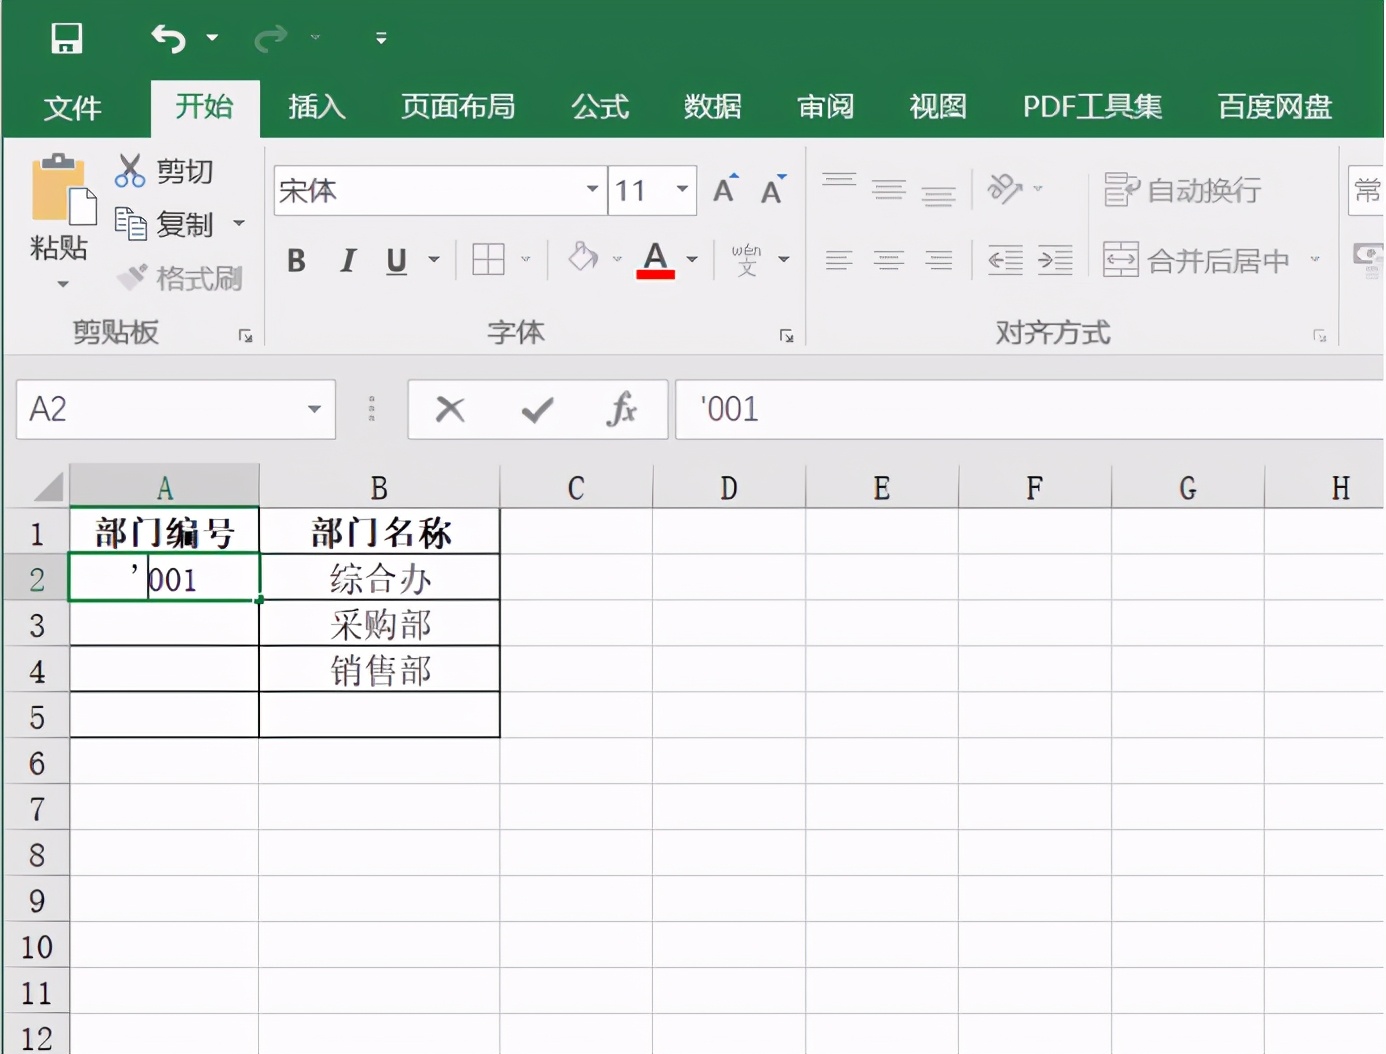Apply bold formatting with the B icon
The width and height of the screenshot is (1386, 1054).
coord(295,260)
